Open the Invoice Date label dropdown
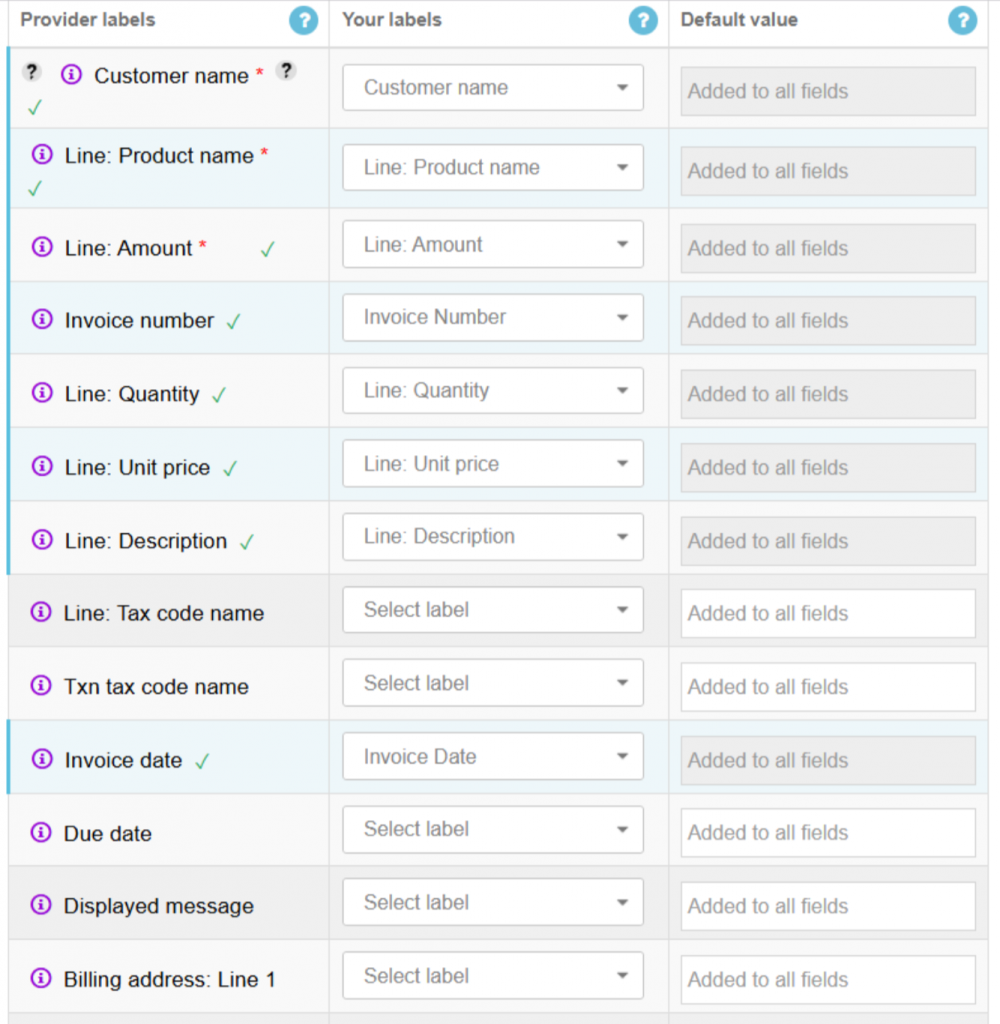 click(x=493, y=757)
